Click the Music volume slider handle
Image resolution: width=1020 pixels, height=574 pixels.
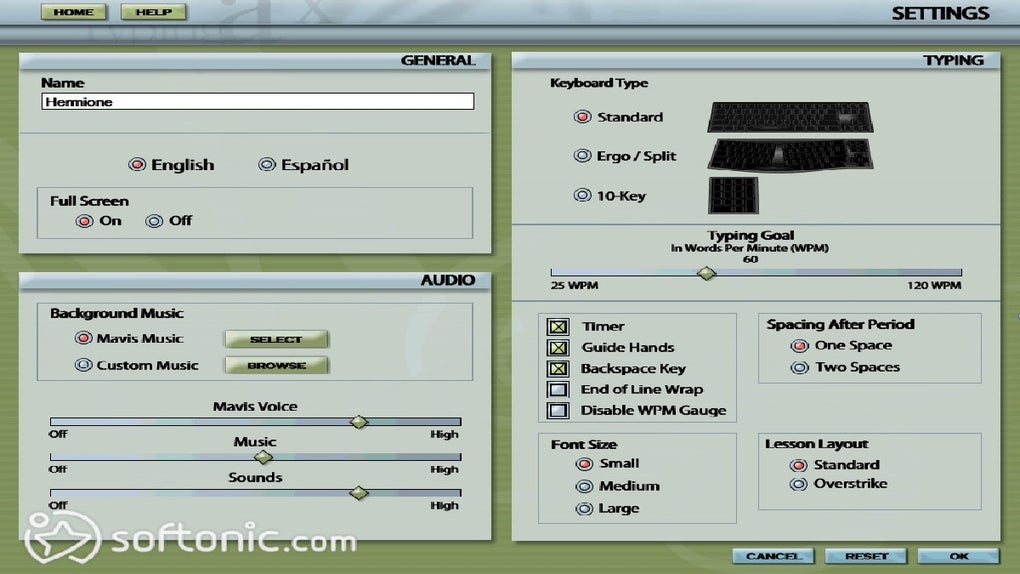(x=263, y=457)
